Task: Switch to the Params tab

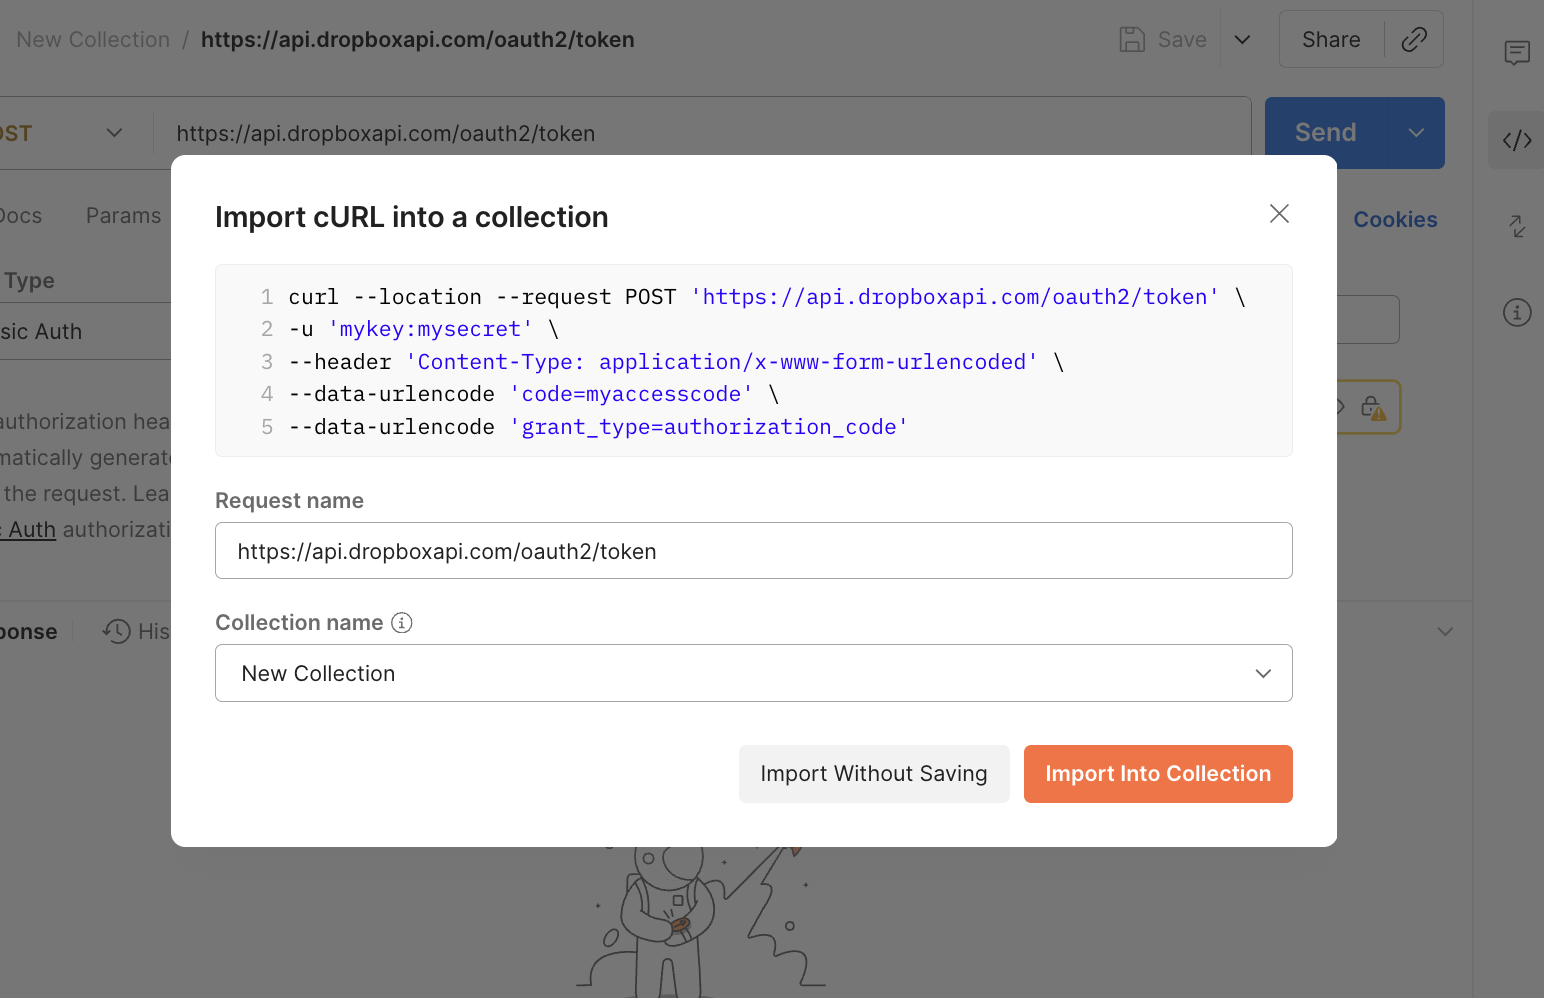Action: pos(123,216)
